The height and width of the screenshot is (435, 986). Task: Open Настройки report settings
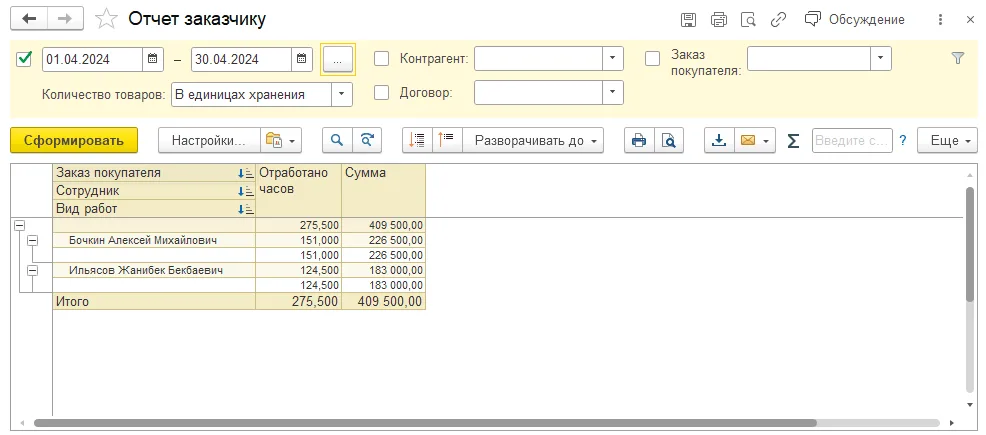coord(209,140)
